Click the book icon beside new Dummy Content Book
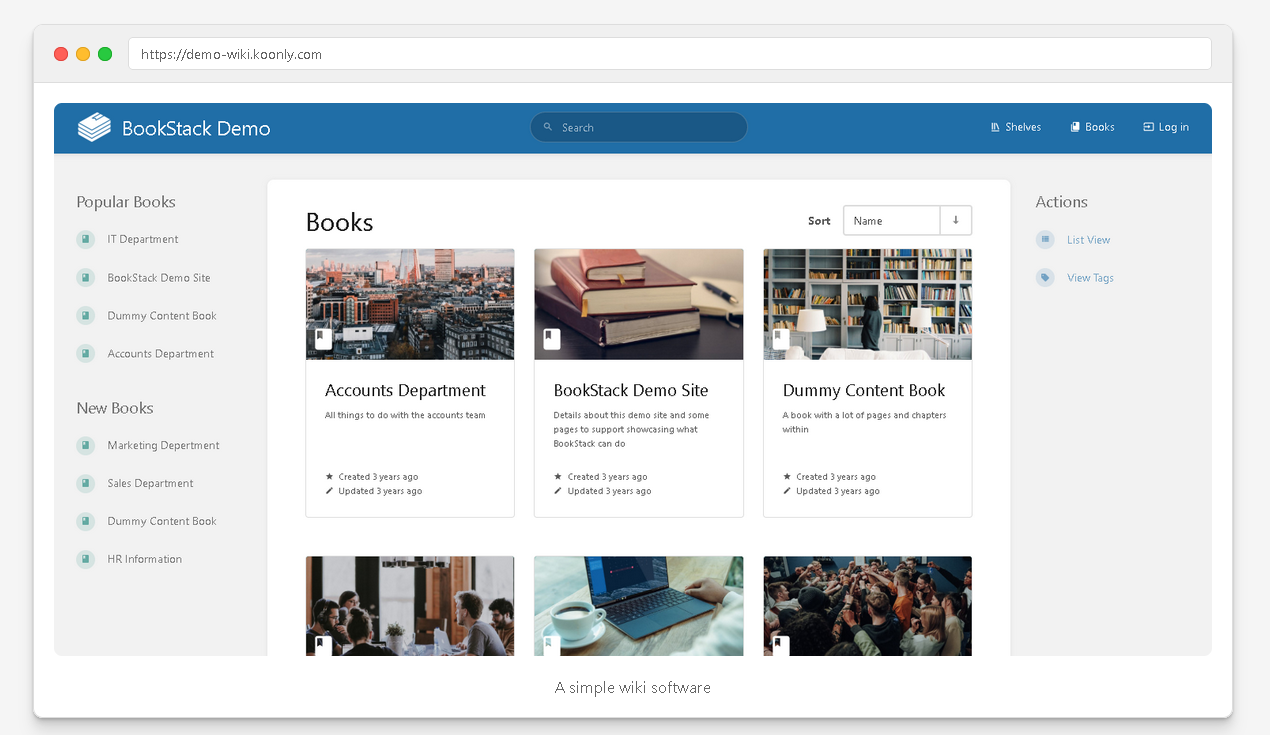 pyautogui.click(x=85, y=521)
